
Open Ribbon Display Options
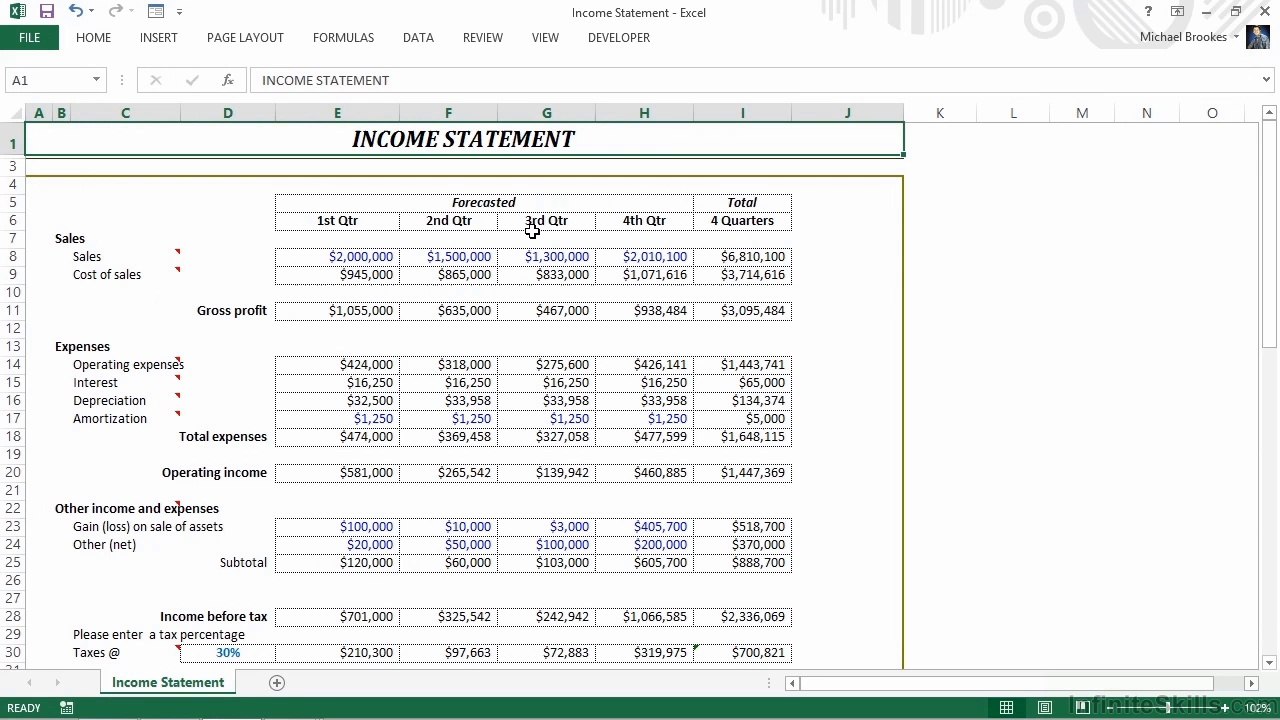pyautogui.click(x=1177, y=12)
